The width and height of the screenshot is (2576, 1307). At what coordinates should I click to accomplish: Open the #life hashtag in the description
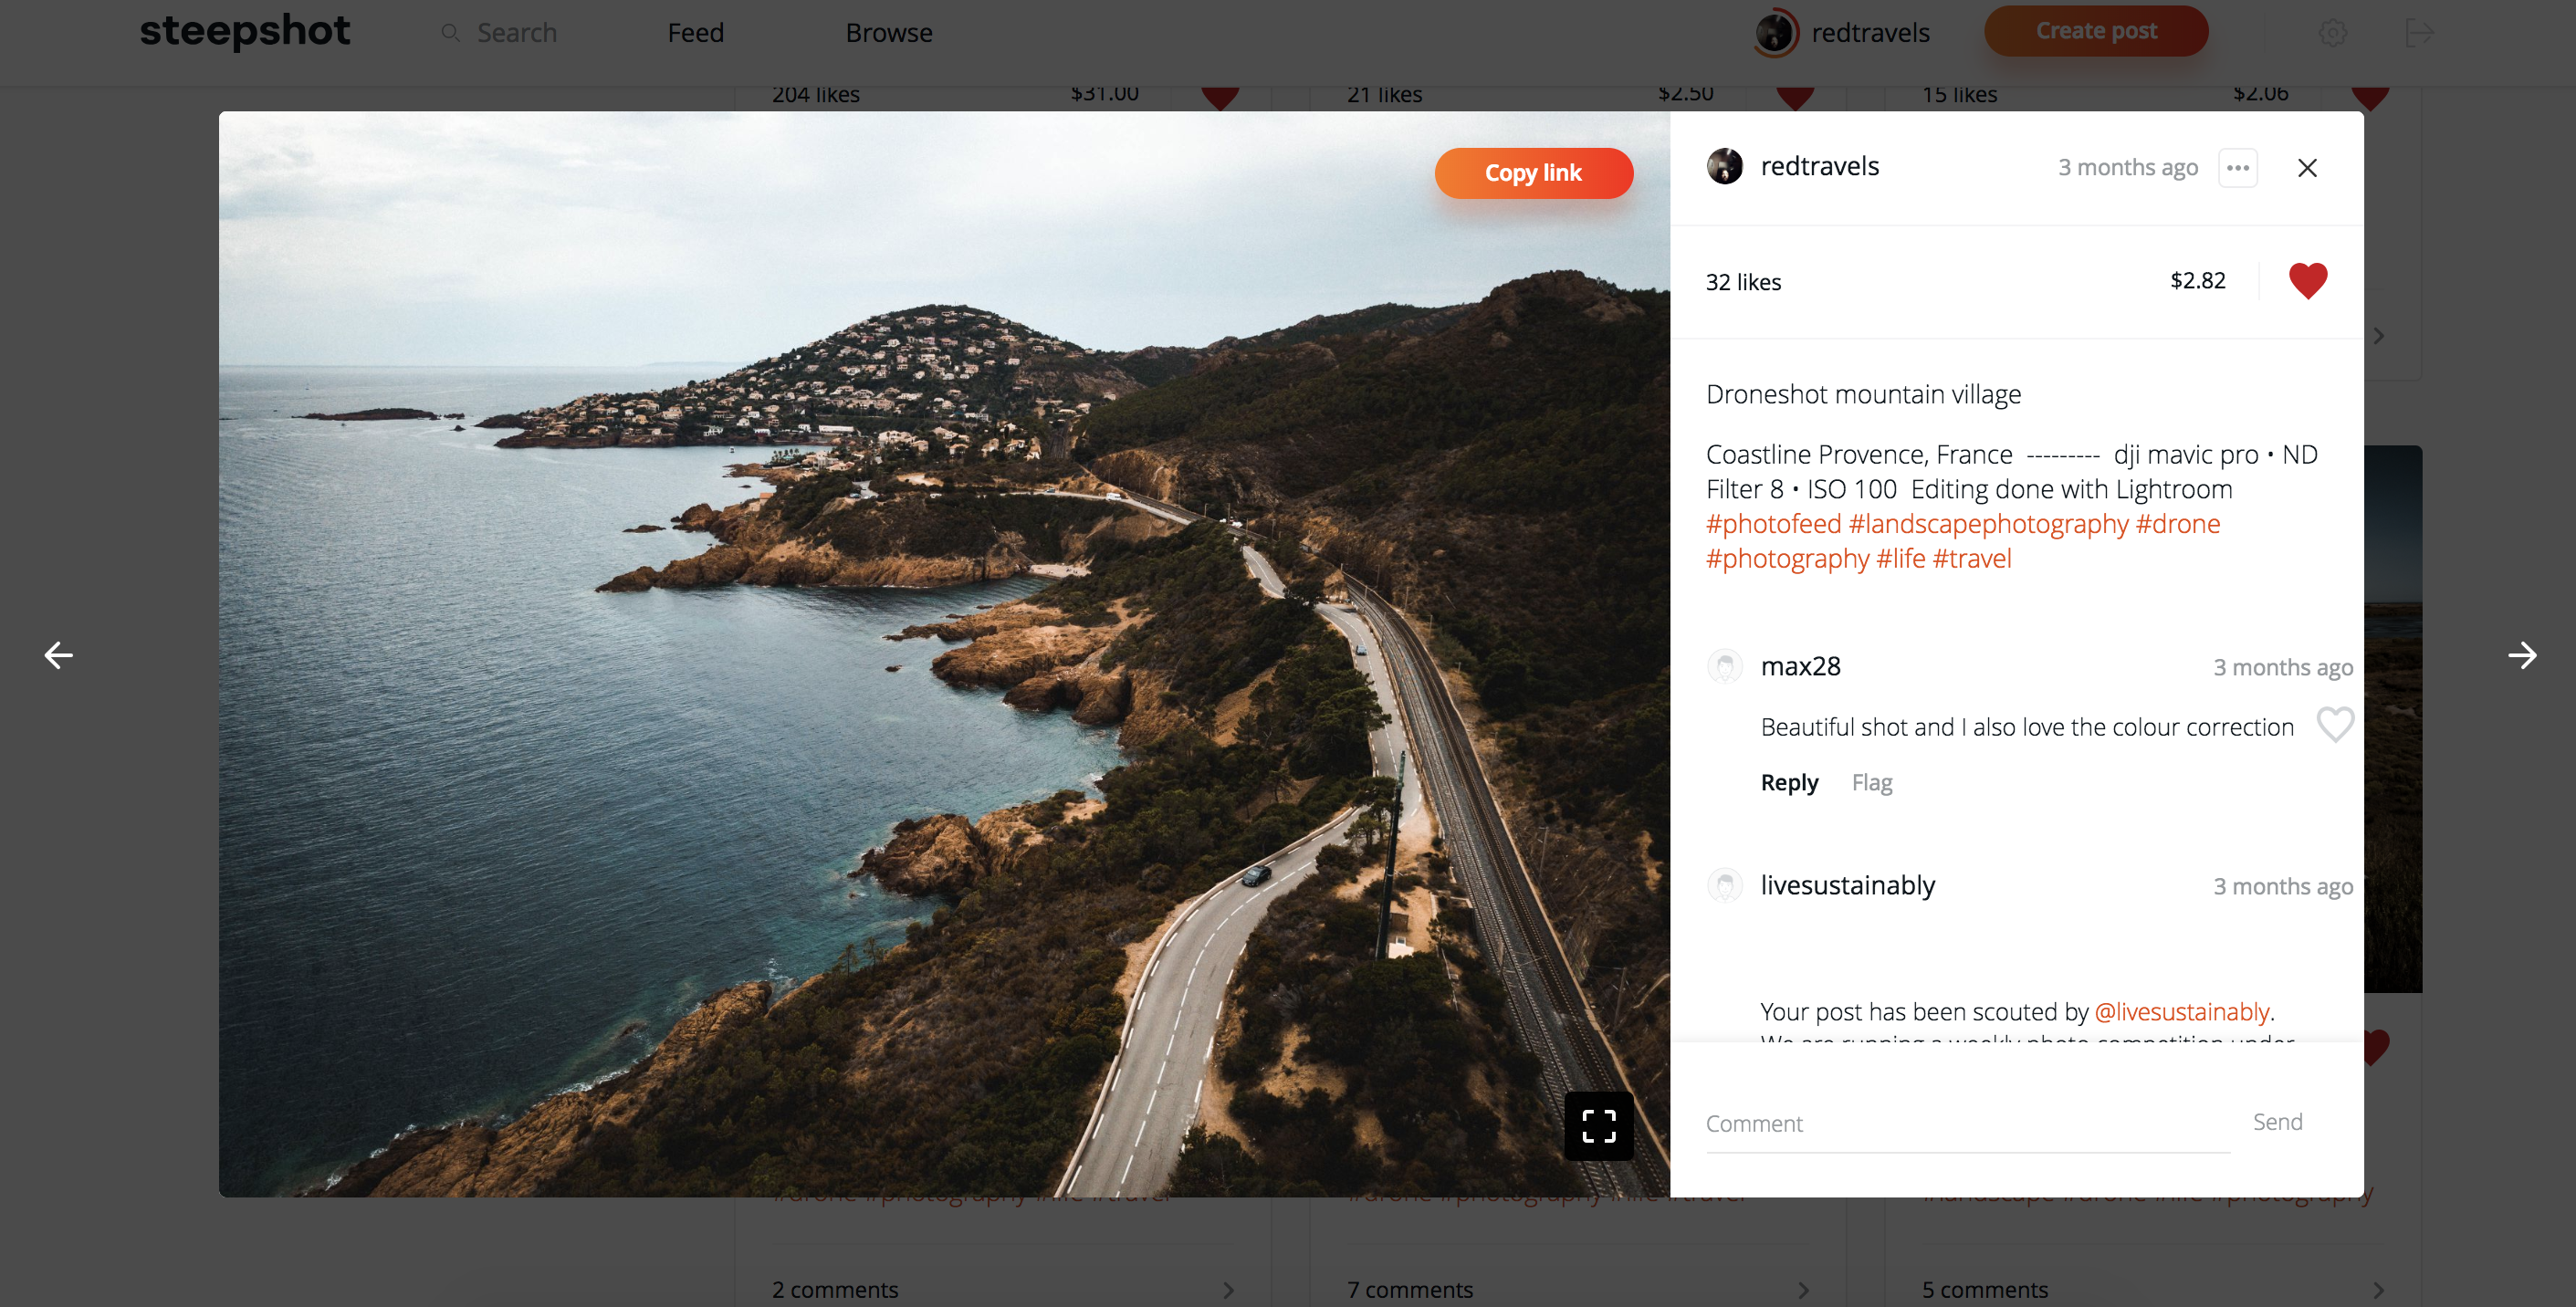click(1900, 558)
